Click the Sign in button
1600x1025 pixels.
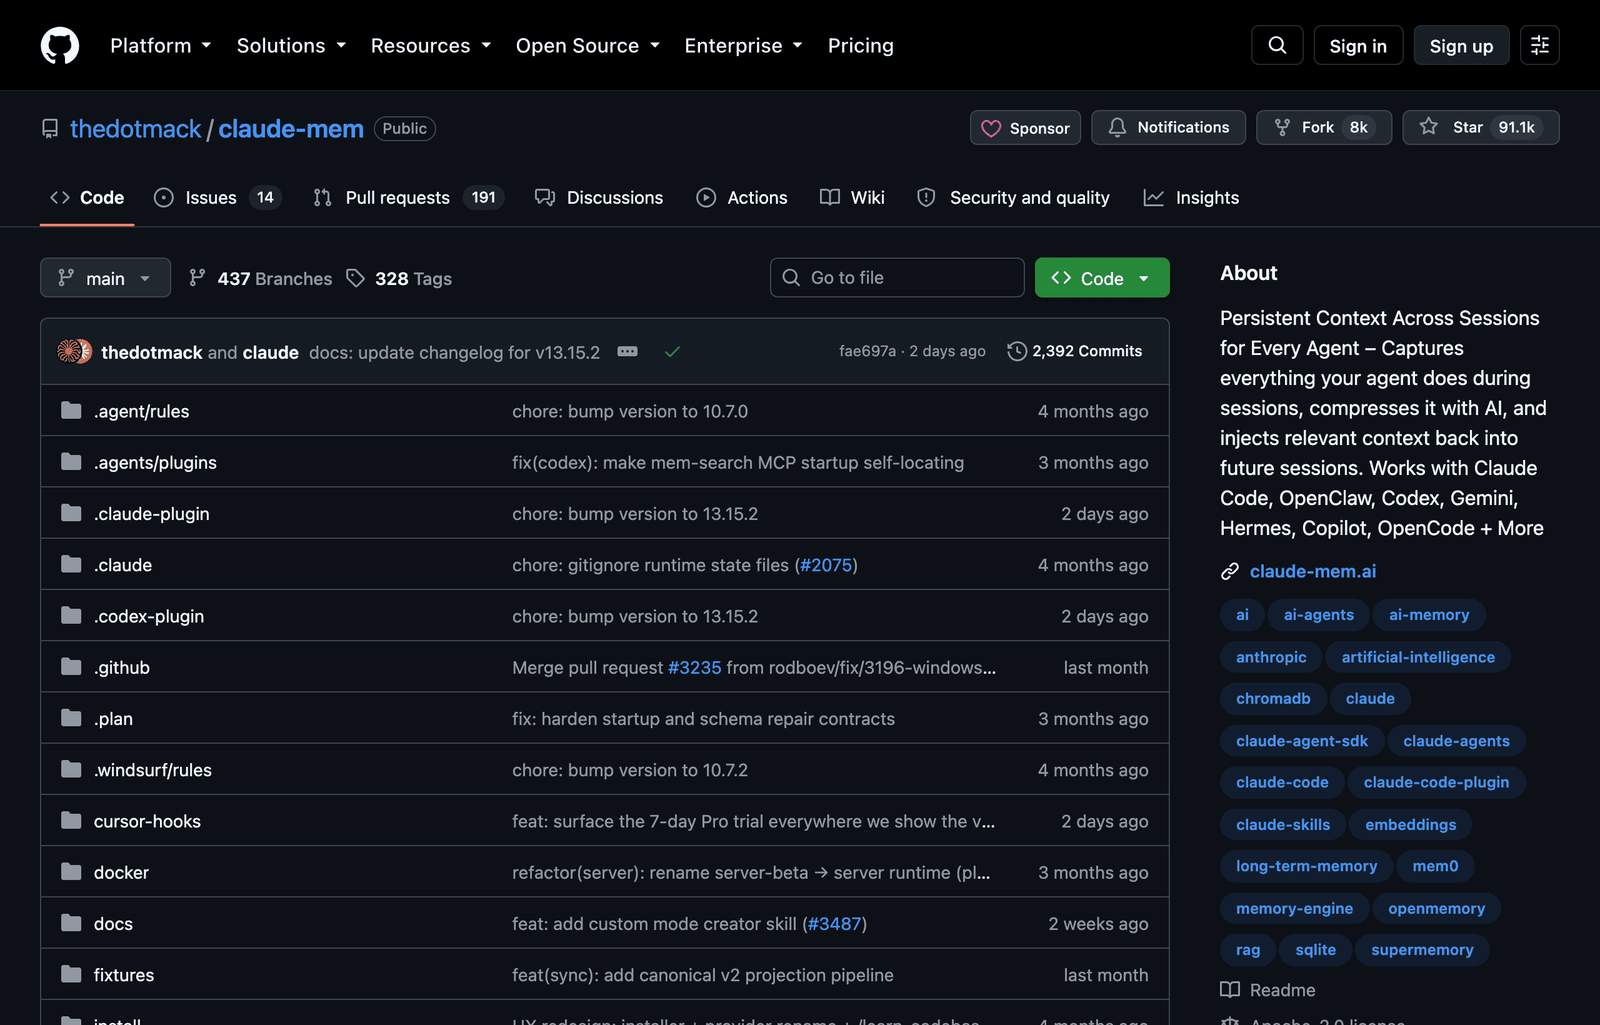point(1358,45)
